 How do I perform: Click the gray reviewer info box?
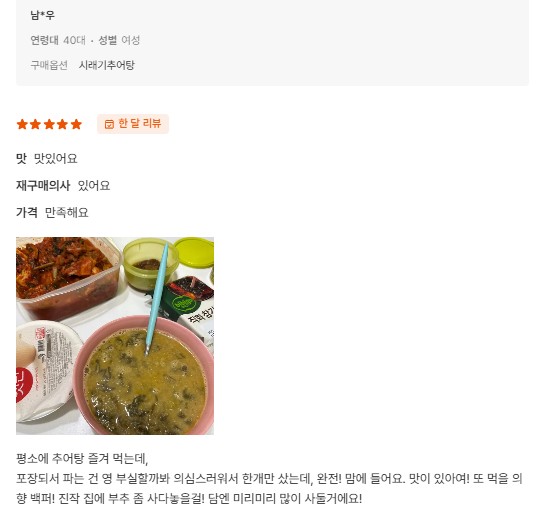click(273, 42)
